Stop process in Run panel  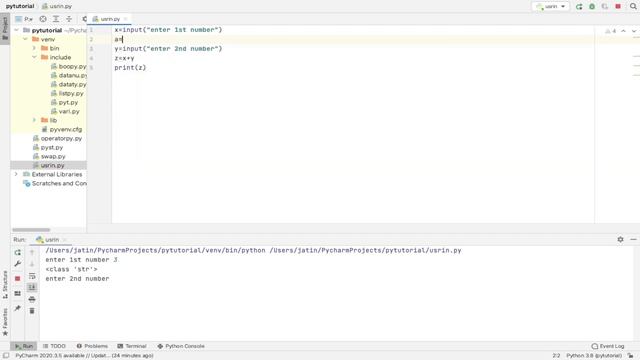(x=18, y=278)
